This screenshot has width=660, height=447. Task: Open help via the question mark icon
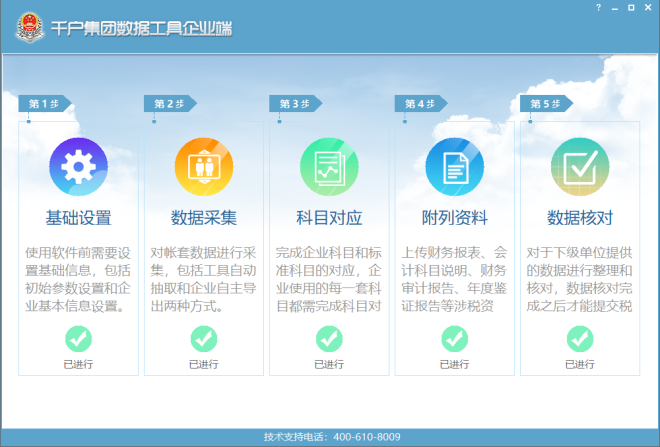[599, 8]
